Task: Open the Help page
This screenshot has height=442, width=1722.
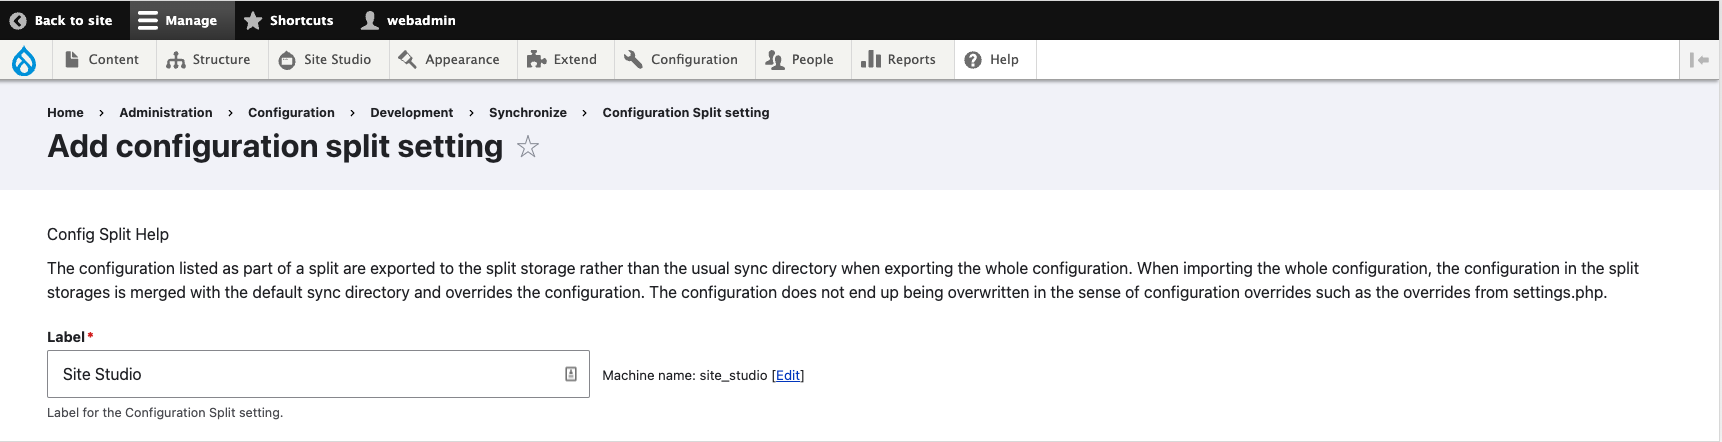Action: coord(992,60)
